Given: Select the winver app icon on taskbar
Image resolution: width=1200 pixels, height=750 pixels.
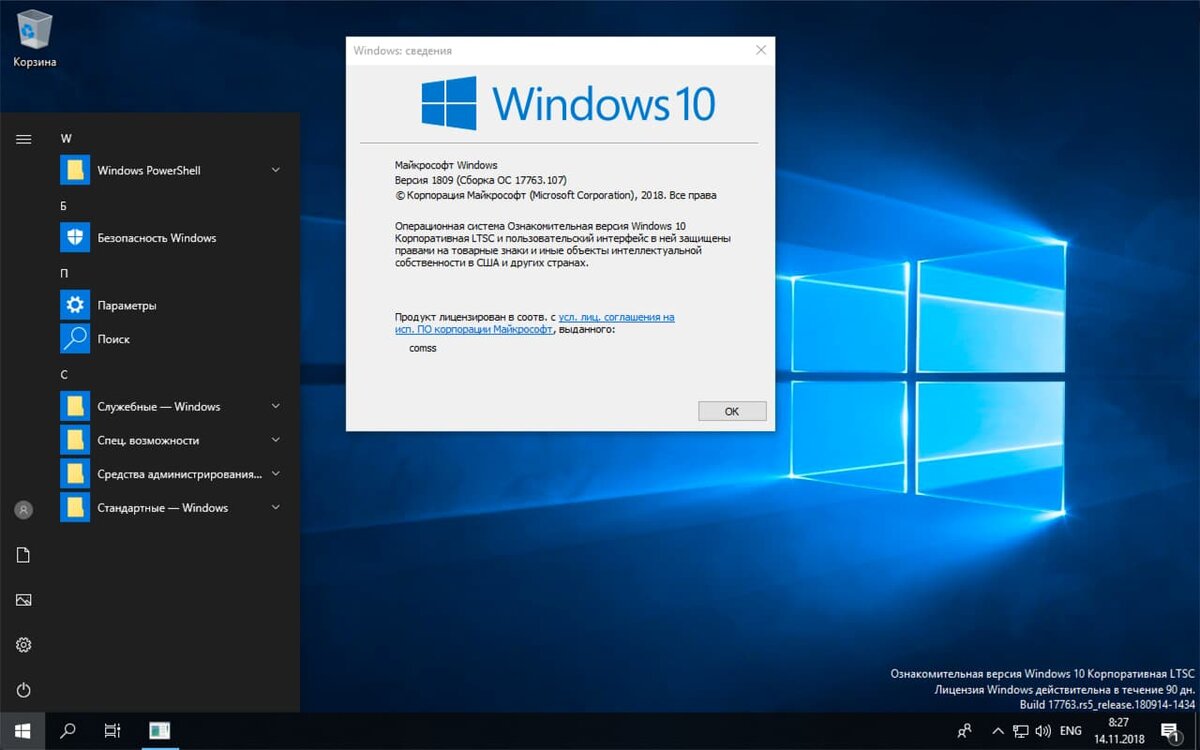Looking at the screenshot, I should [159, 731].
